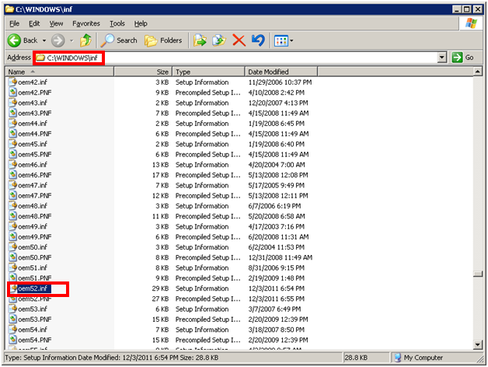This screenshot has width=488, height=367.
Task: Select the oem42.inf file icon
Action: [13, 82]
